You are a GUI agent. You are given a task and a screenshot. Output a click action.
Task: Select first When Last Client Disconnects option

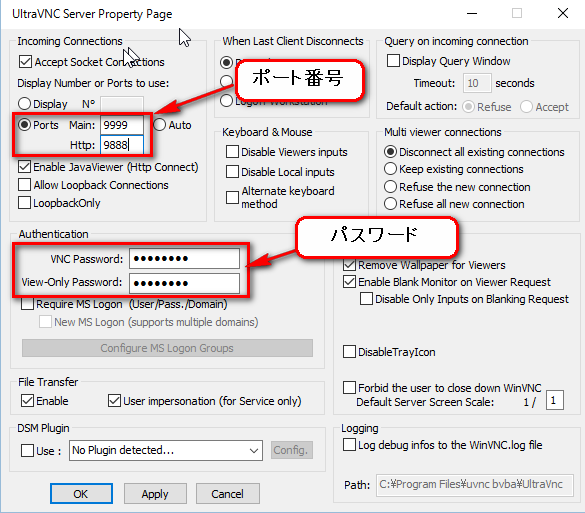[x=226, y=62]
